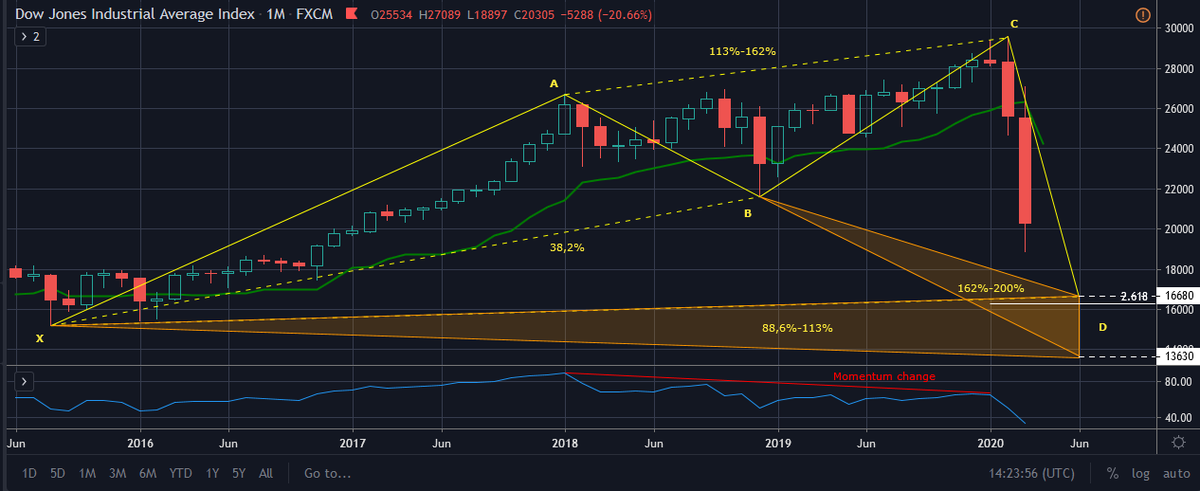Click the Momentum change annotation
The height and width of the screenshot is (491, 1200).
point(884,377)
